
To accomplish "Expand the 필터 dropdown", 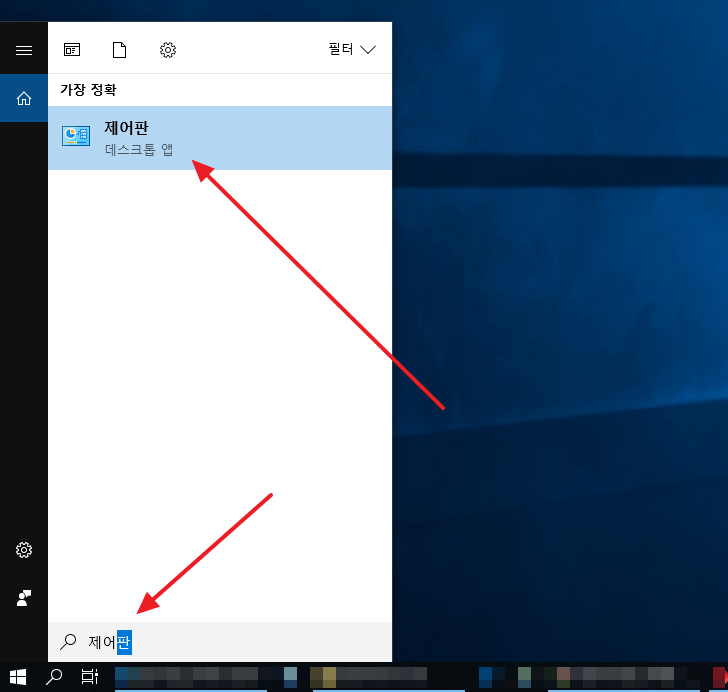I will pos(352,49).
